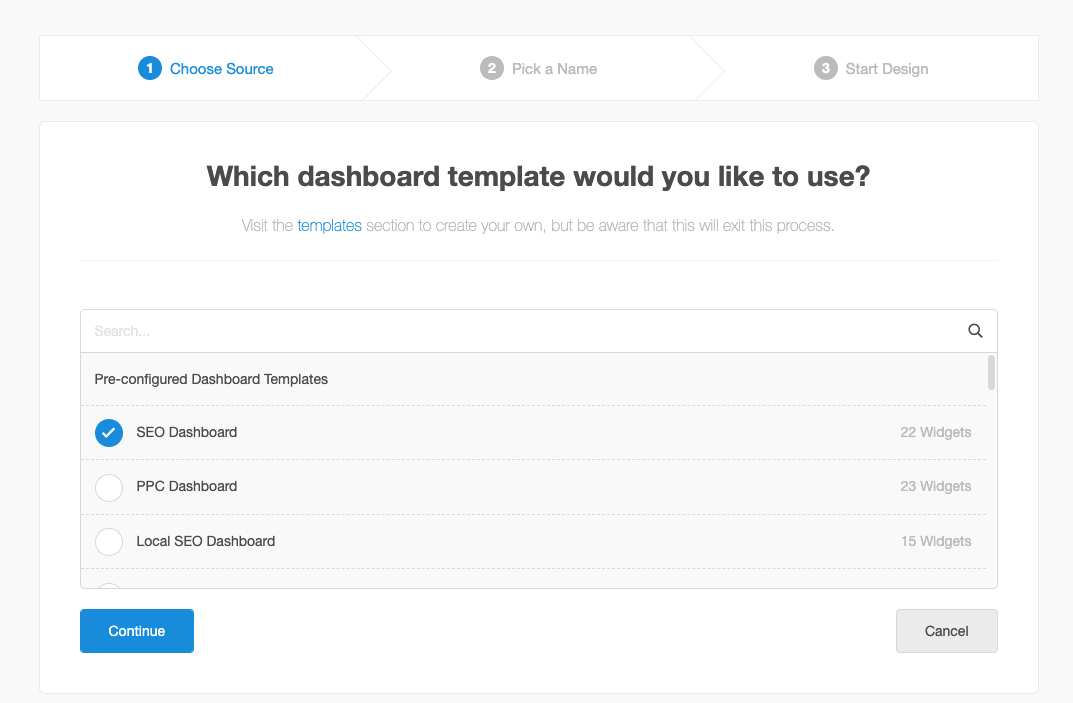Open the templates section link

tap(329, 225)
